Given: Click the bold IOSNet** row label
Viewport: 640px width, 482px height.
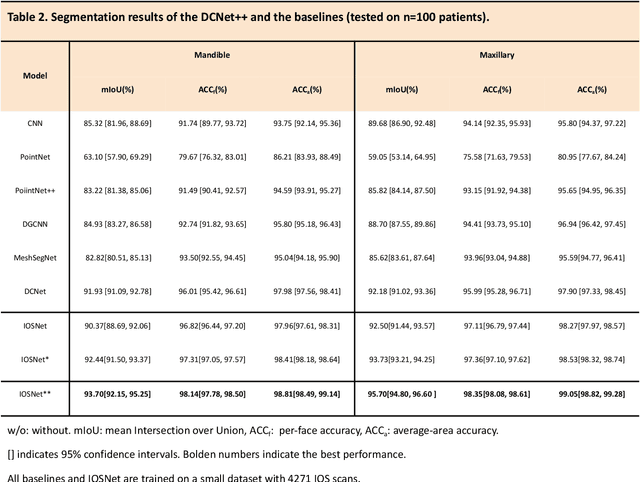Looking at the screenshot, I should [x=34, y=393].
